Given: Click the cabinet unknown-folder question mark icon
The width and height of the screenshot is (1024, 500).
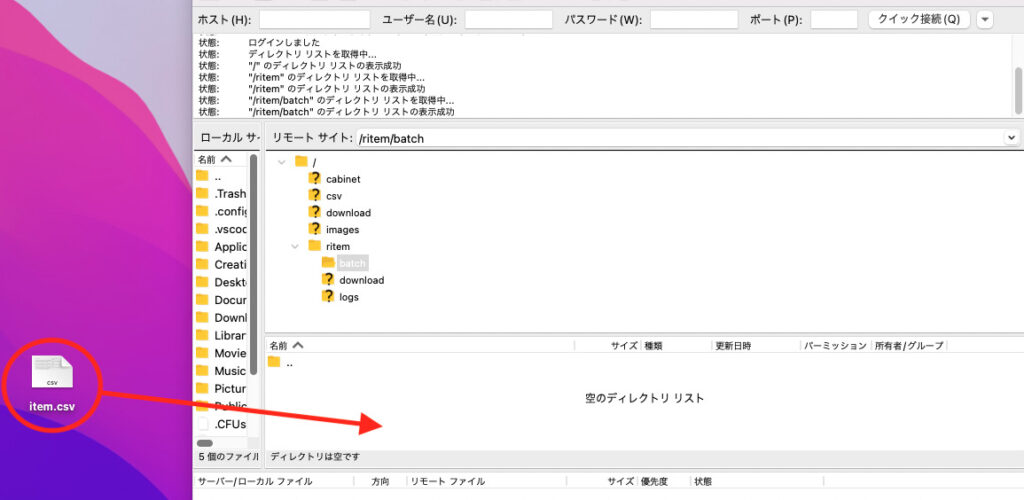Looking at the screenshot, I should click(315, 178).
